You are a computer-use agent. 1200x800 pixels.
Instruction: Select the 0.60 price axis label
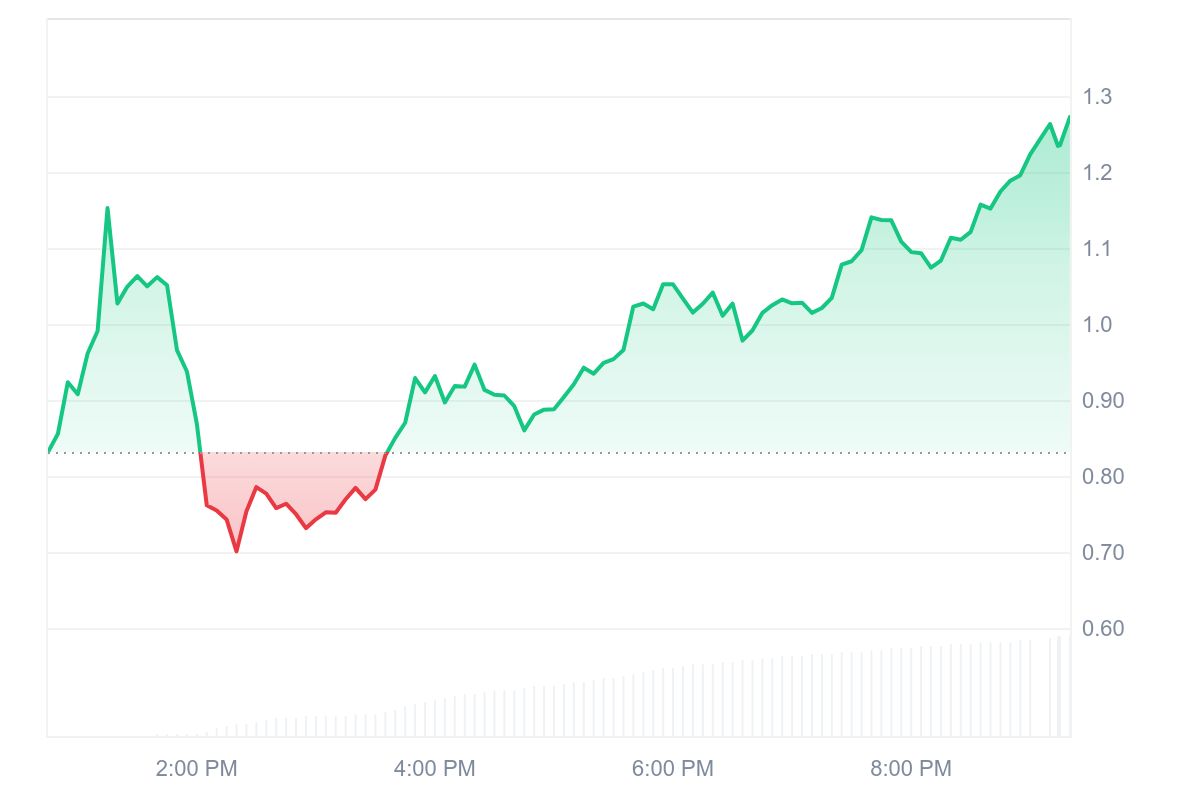[1102, 629]
